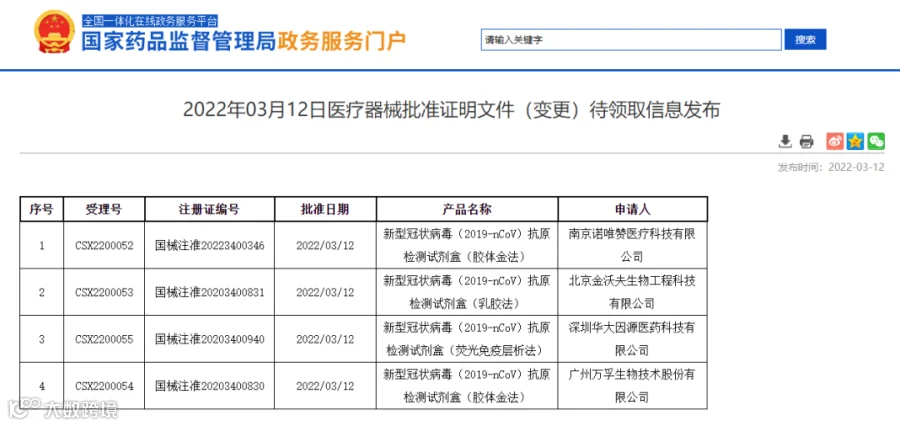Screen dimensions: 900x426
Task: Focus the 请输入关键字 search field
Action: pyautogui.click(x=631, y=40)
